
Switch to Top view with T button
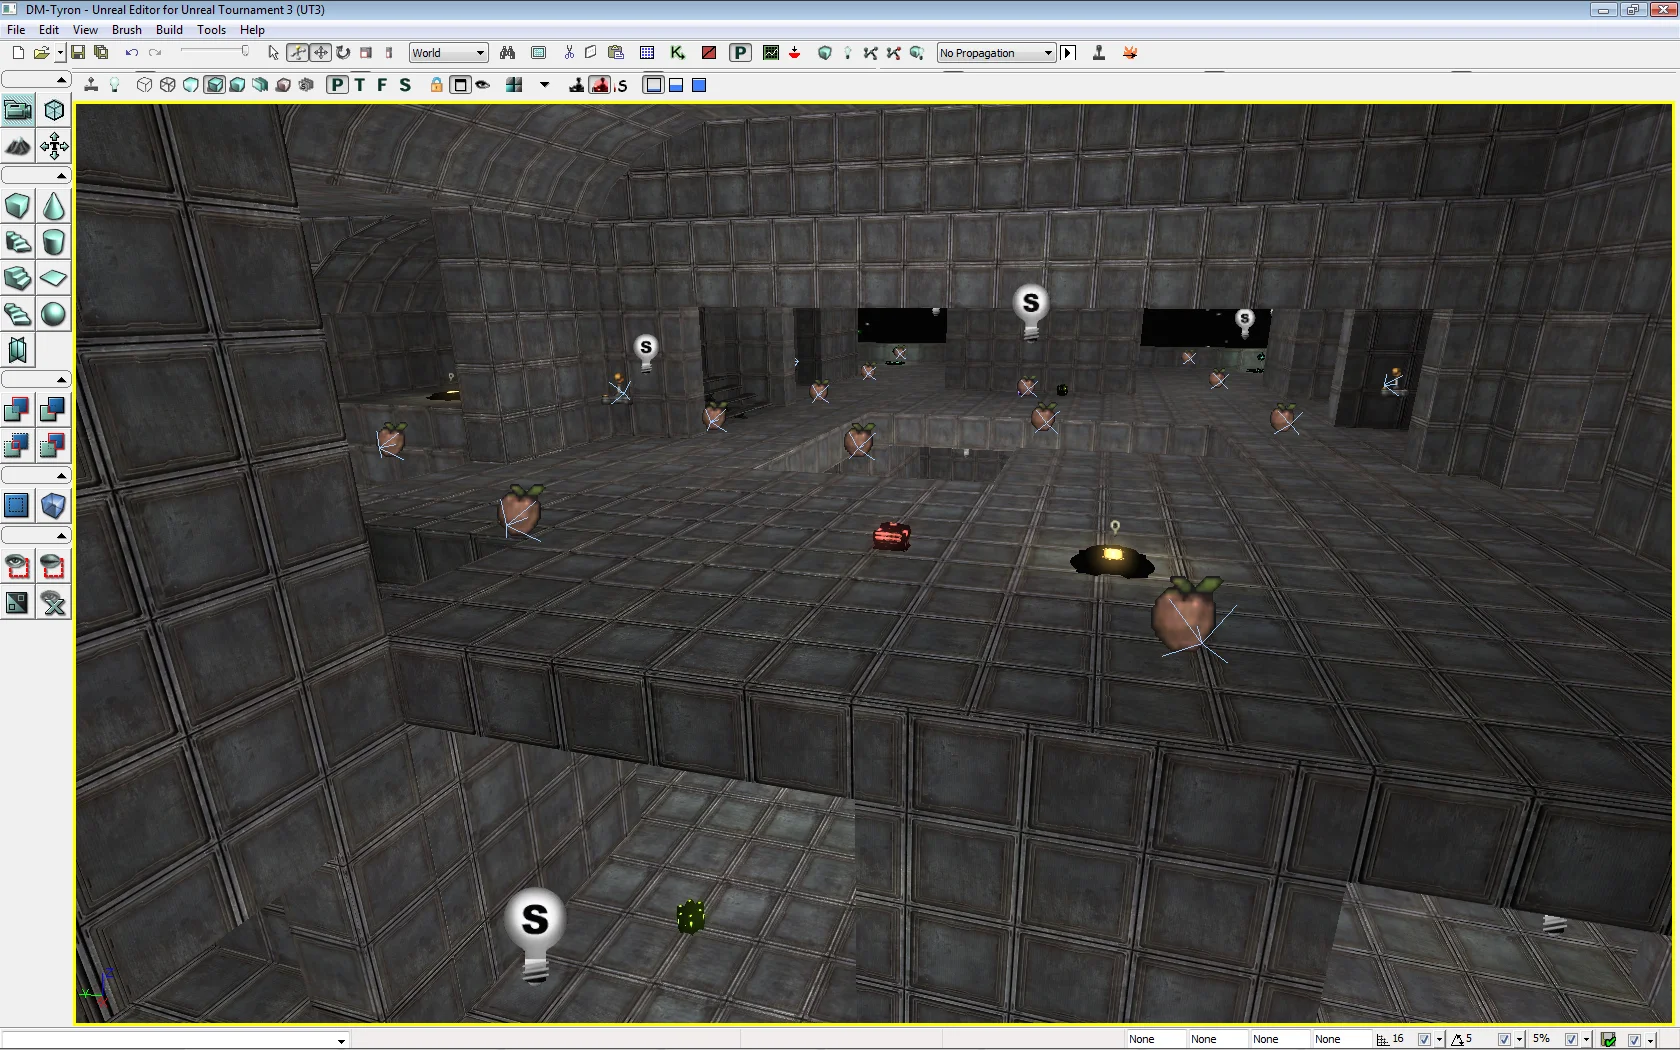pyautogui.click(x=360, y=85)
